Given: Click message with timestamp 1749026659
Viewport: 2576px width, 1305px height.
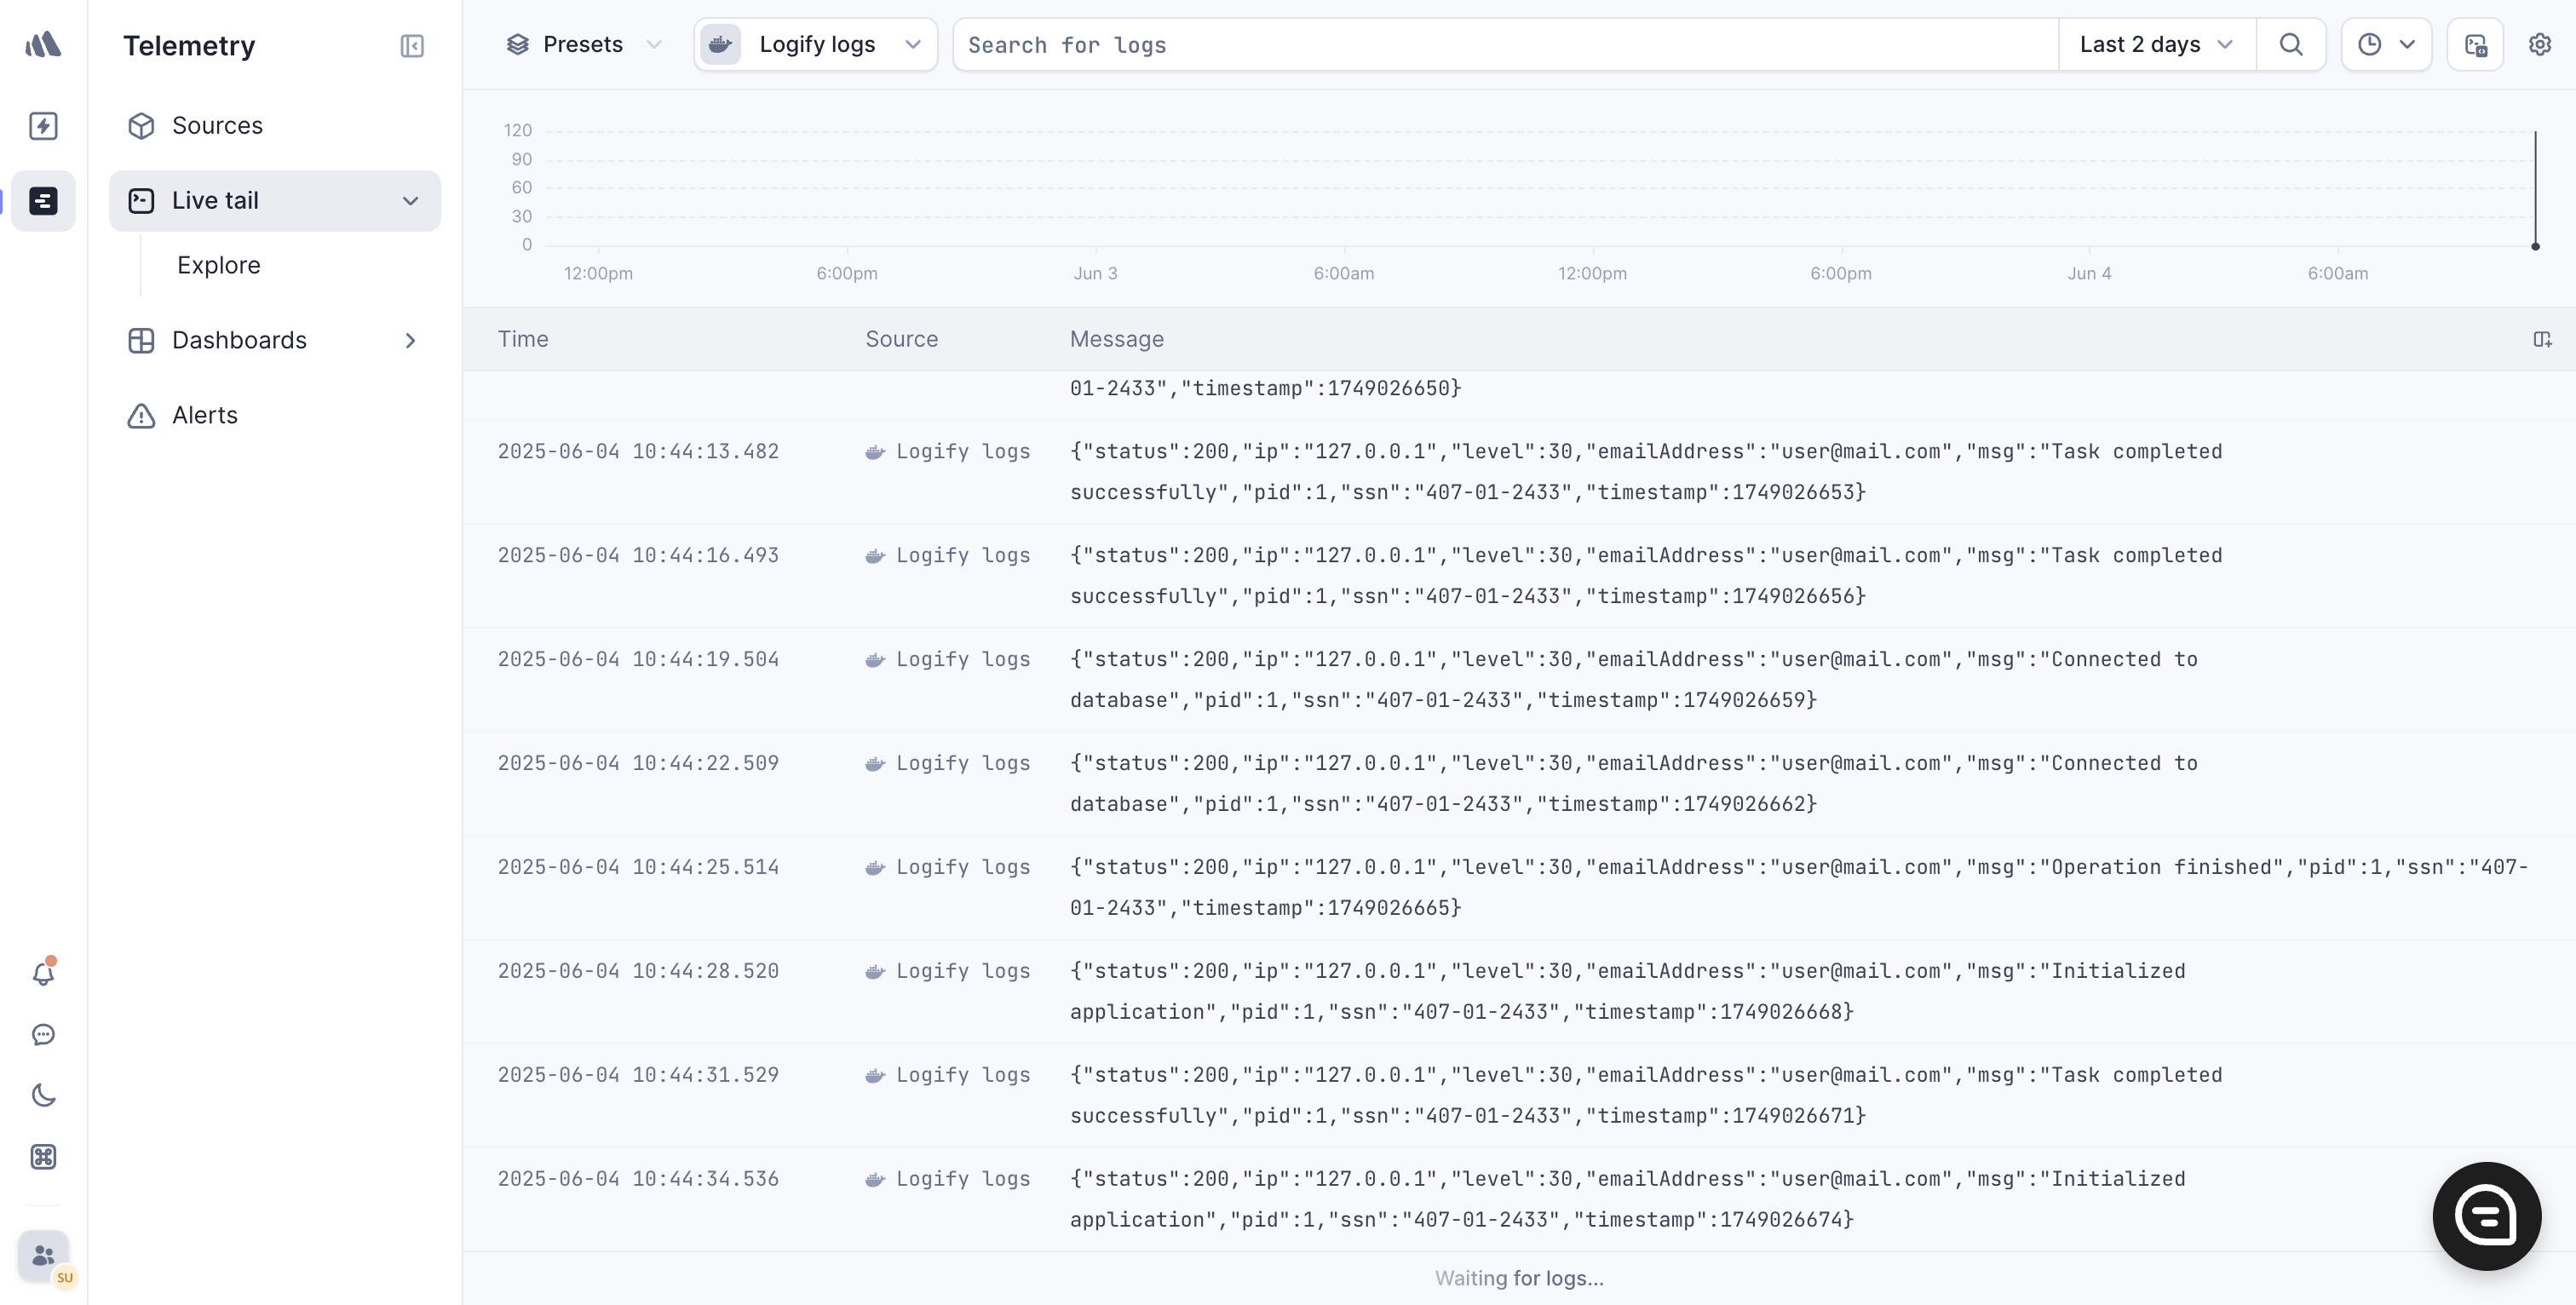Looking at the screenshot, I should [1634, 680].
